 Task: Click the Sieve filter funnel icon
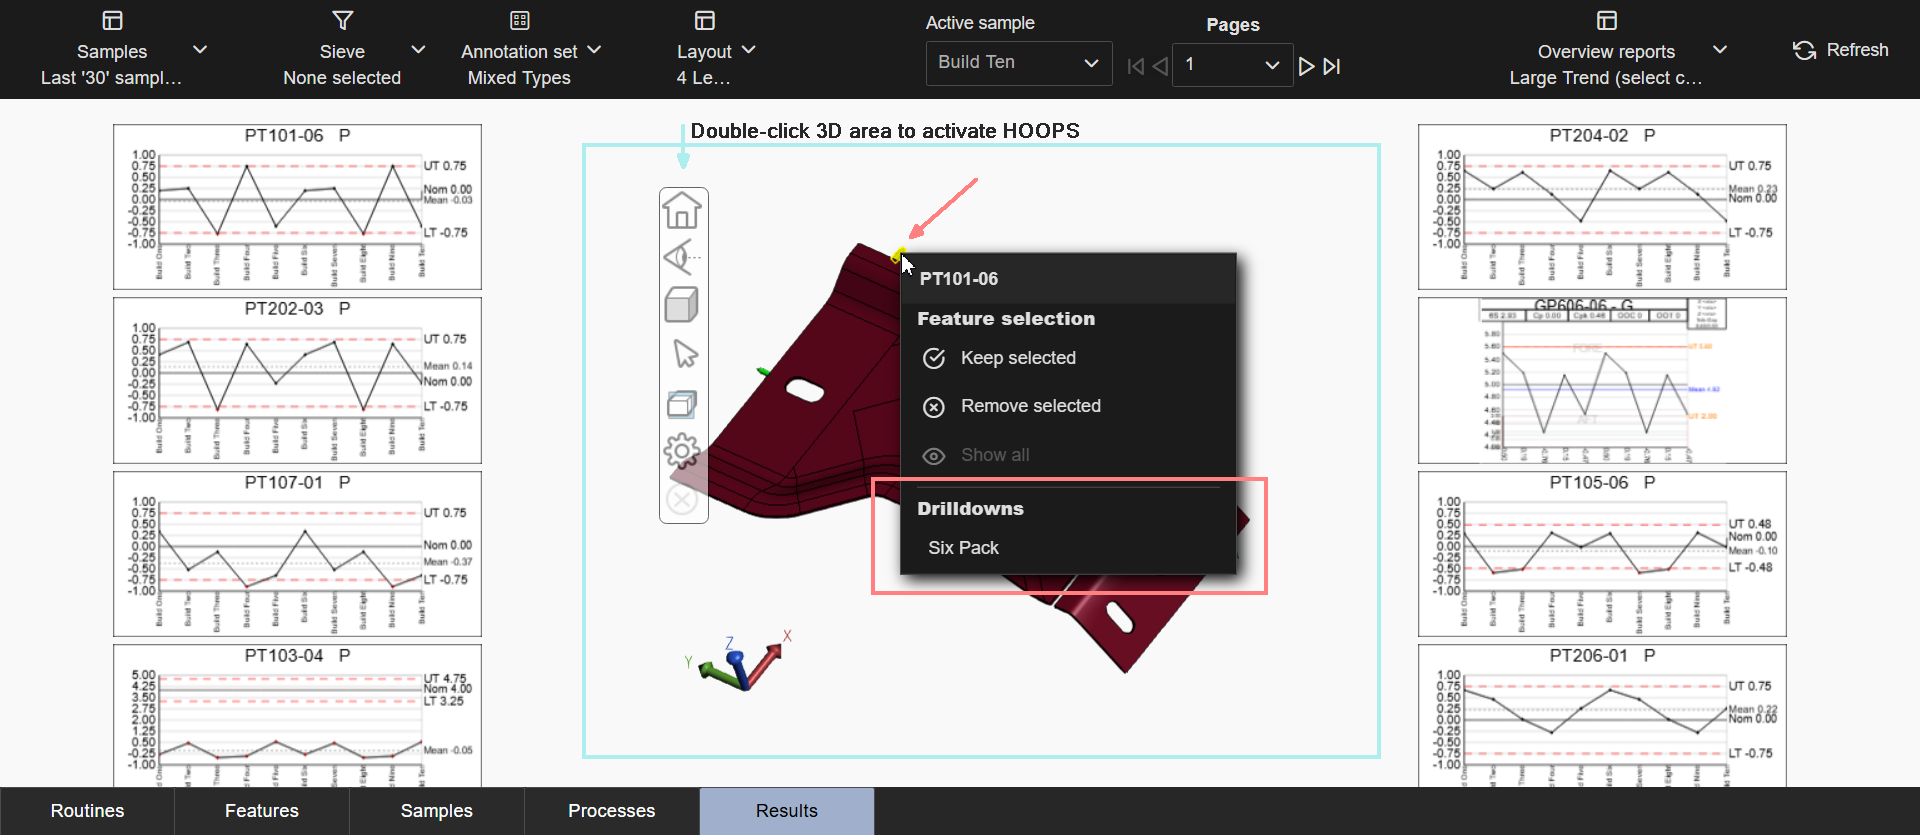coord(342,21)
